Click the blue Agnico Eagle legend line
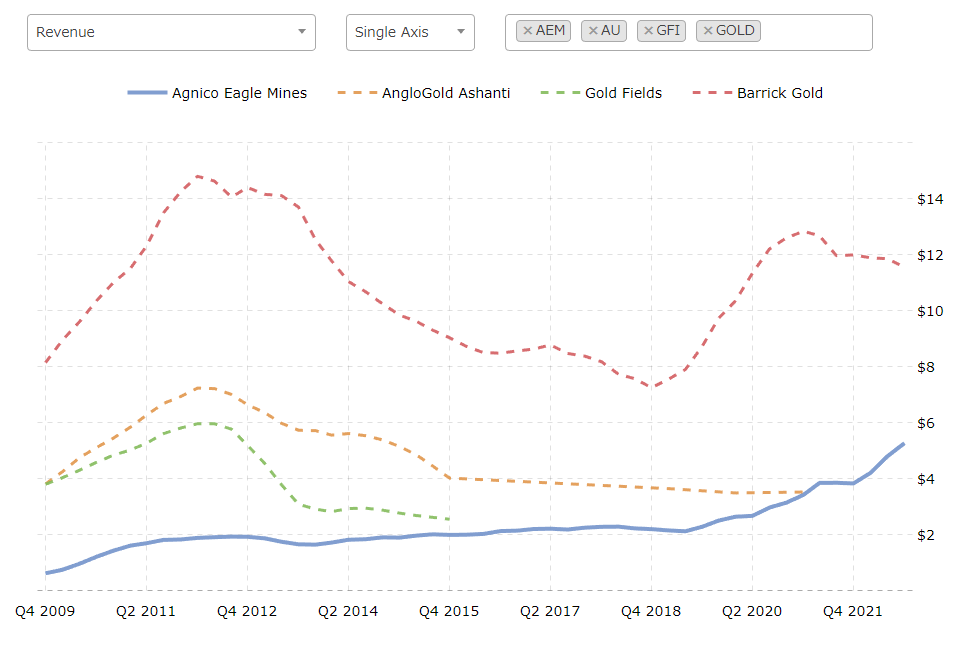975x650 pixels. click(147, 93)
